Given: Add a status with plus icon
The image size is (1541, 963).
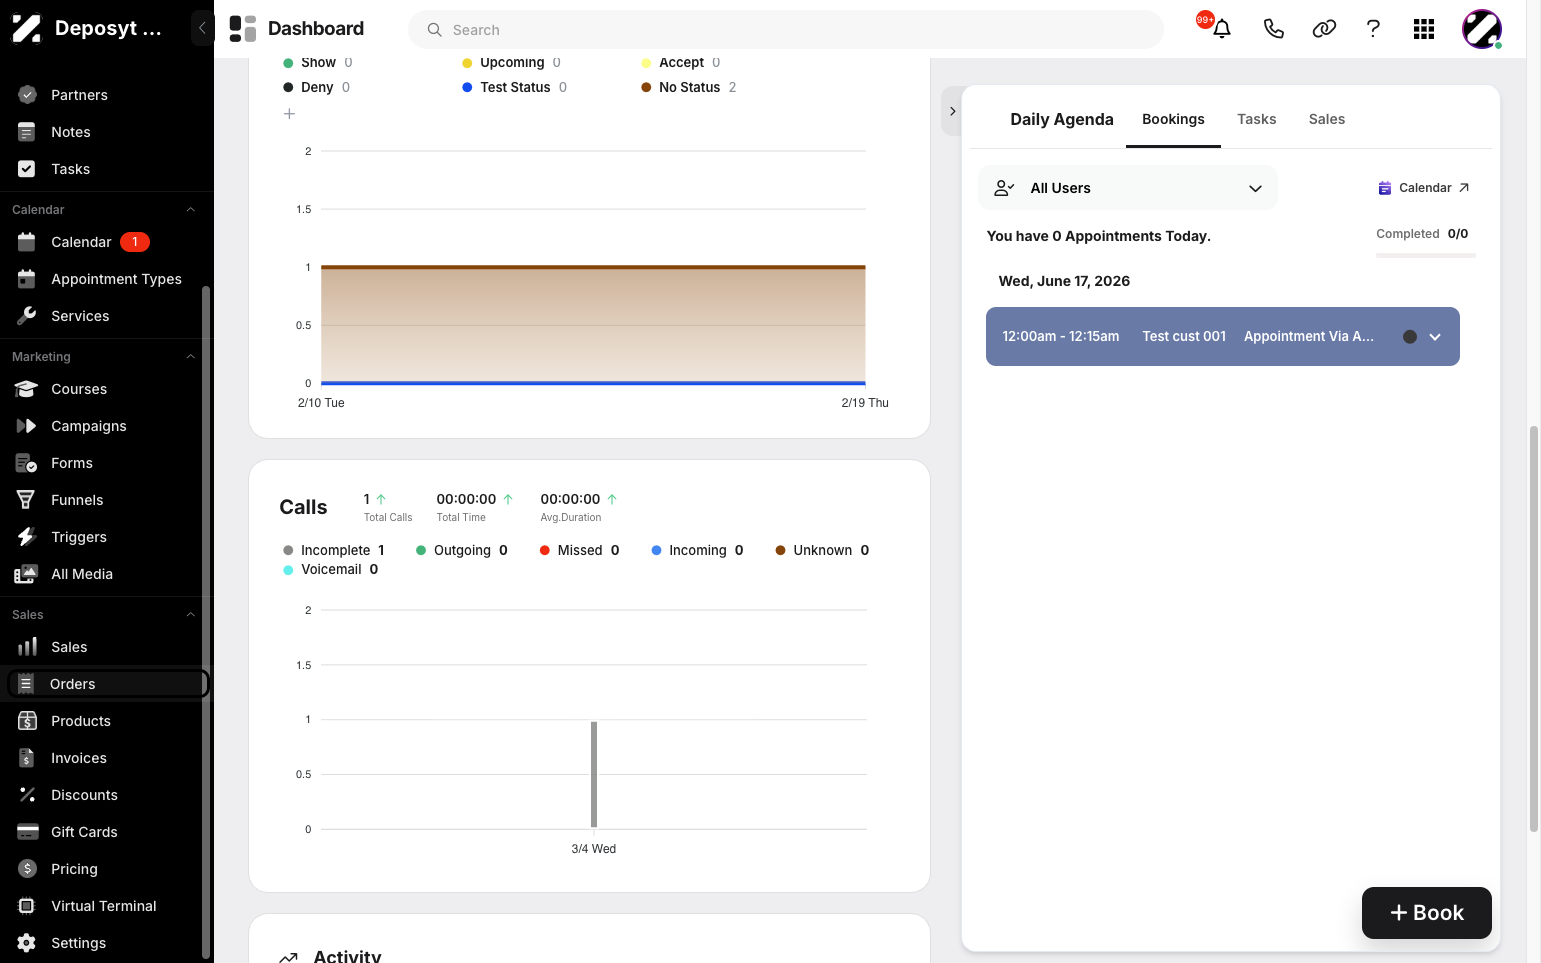Looking at the screenshot, I should coord(289,114).
